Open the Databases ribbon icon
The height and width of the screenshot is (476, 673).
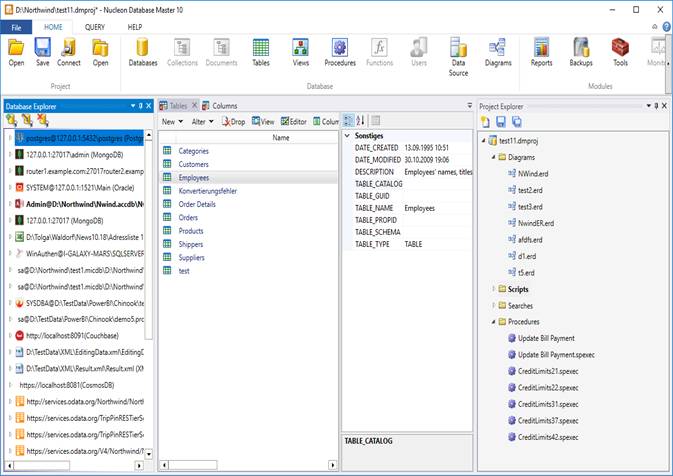click(x=142, y=52)
